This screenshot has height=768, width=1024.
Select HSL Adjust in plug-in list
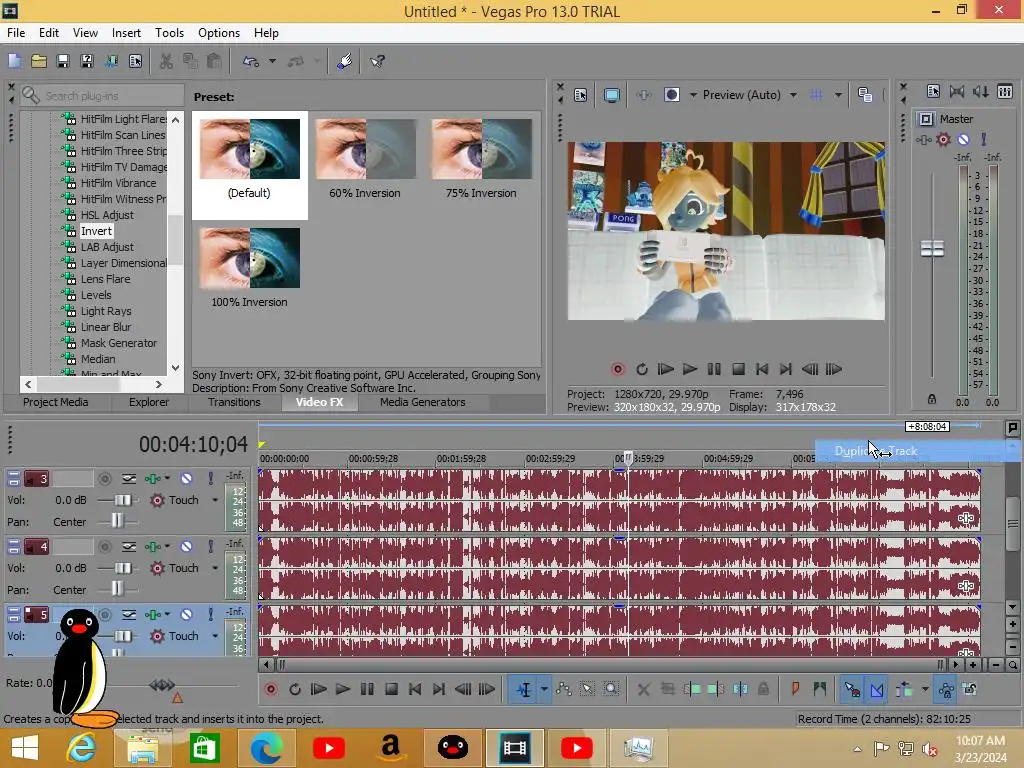pos(107,215)
